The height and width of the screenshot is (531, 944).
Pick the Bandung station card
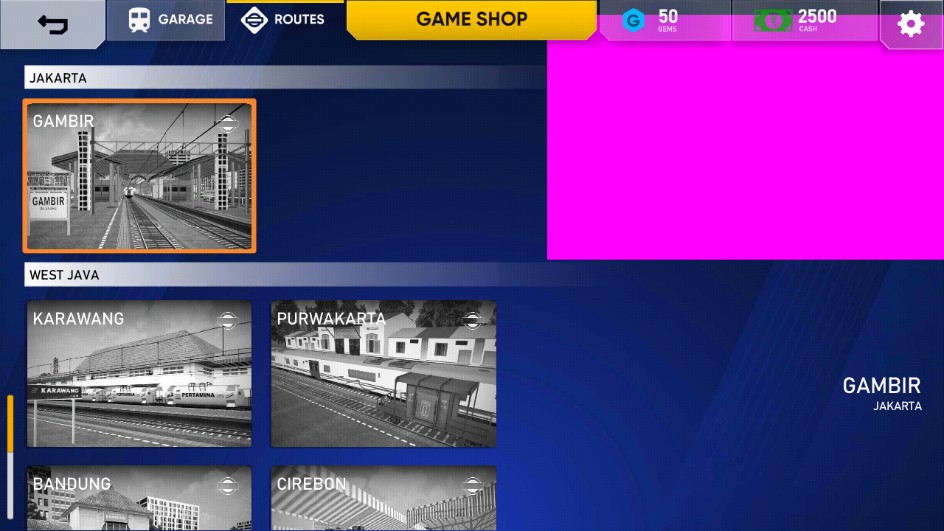pos(139,498)
